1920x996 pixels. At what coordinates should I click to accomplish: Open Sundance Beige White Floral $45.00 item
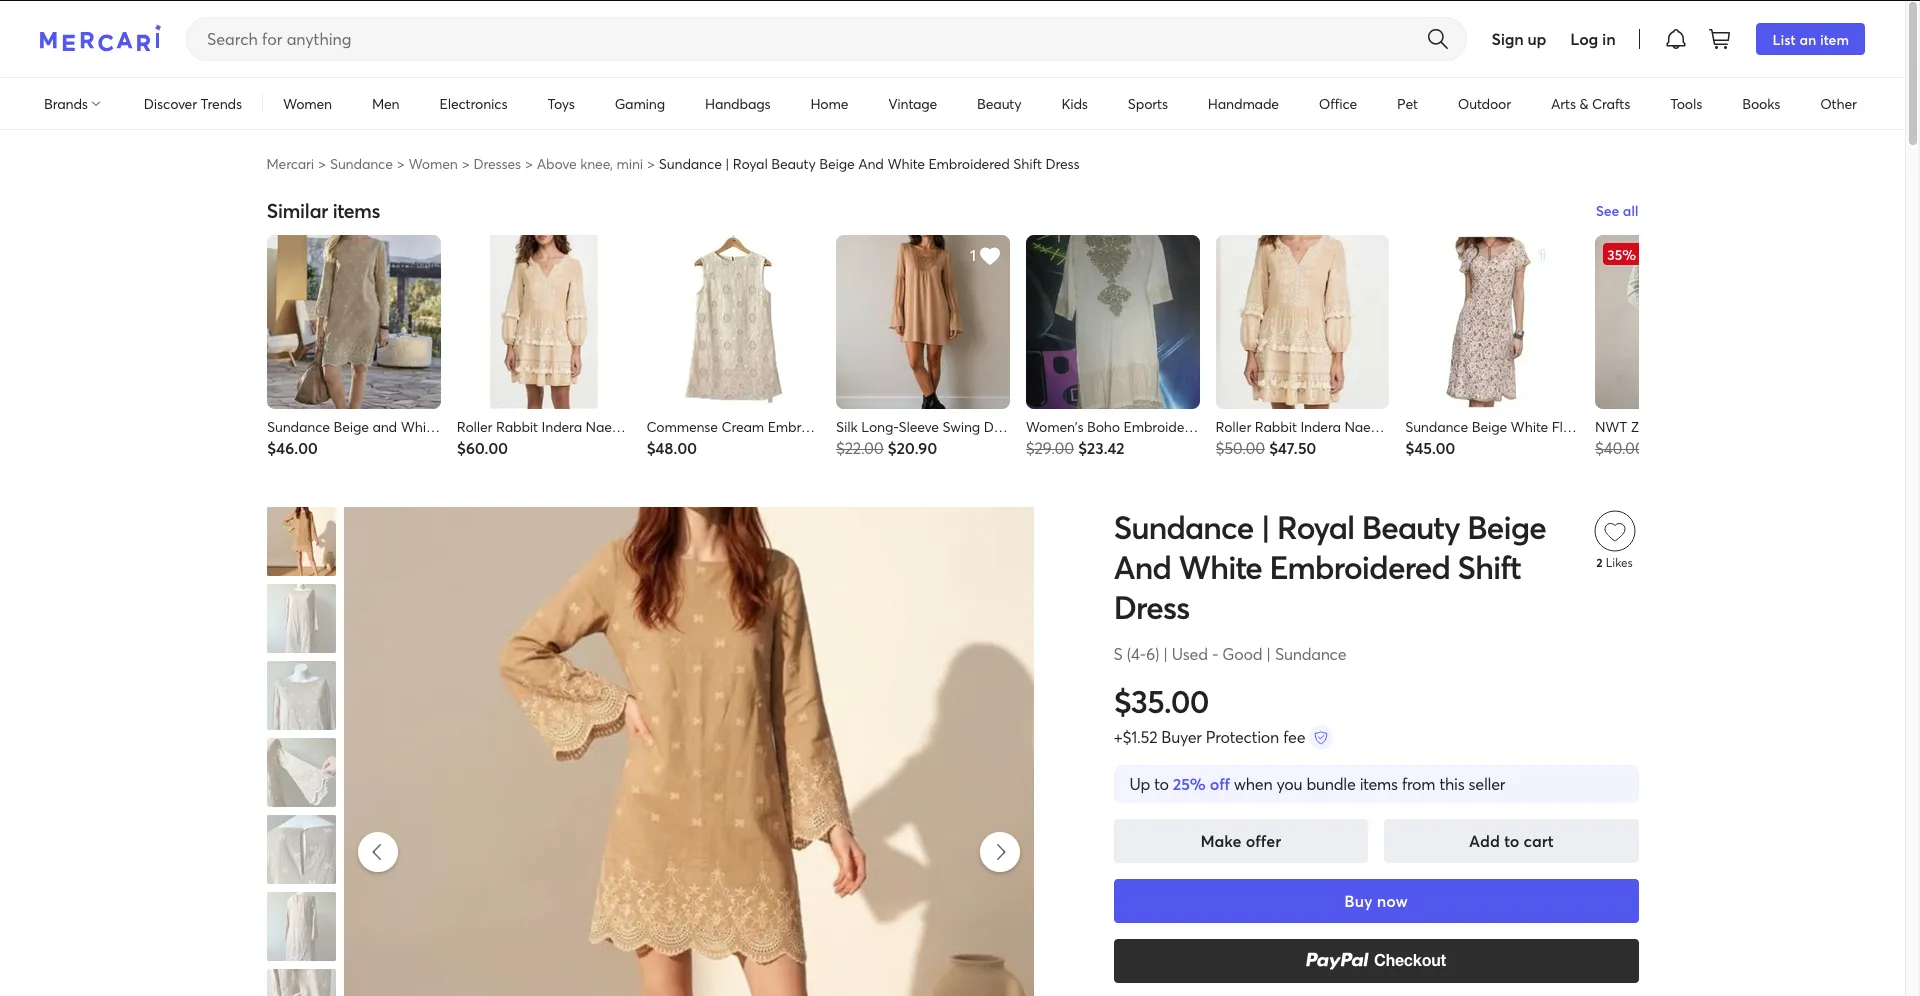click(x=1491, y=346)
